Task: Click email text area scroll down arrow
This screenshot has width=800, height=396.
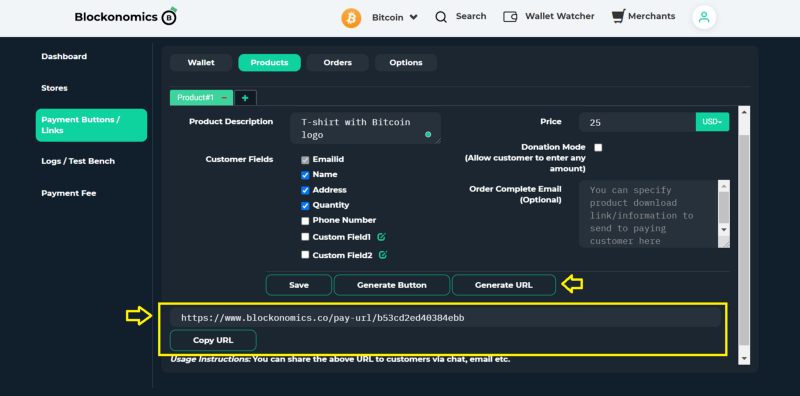Action: pos(724,230)
